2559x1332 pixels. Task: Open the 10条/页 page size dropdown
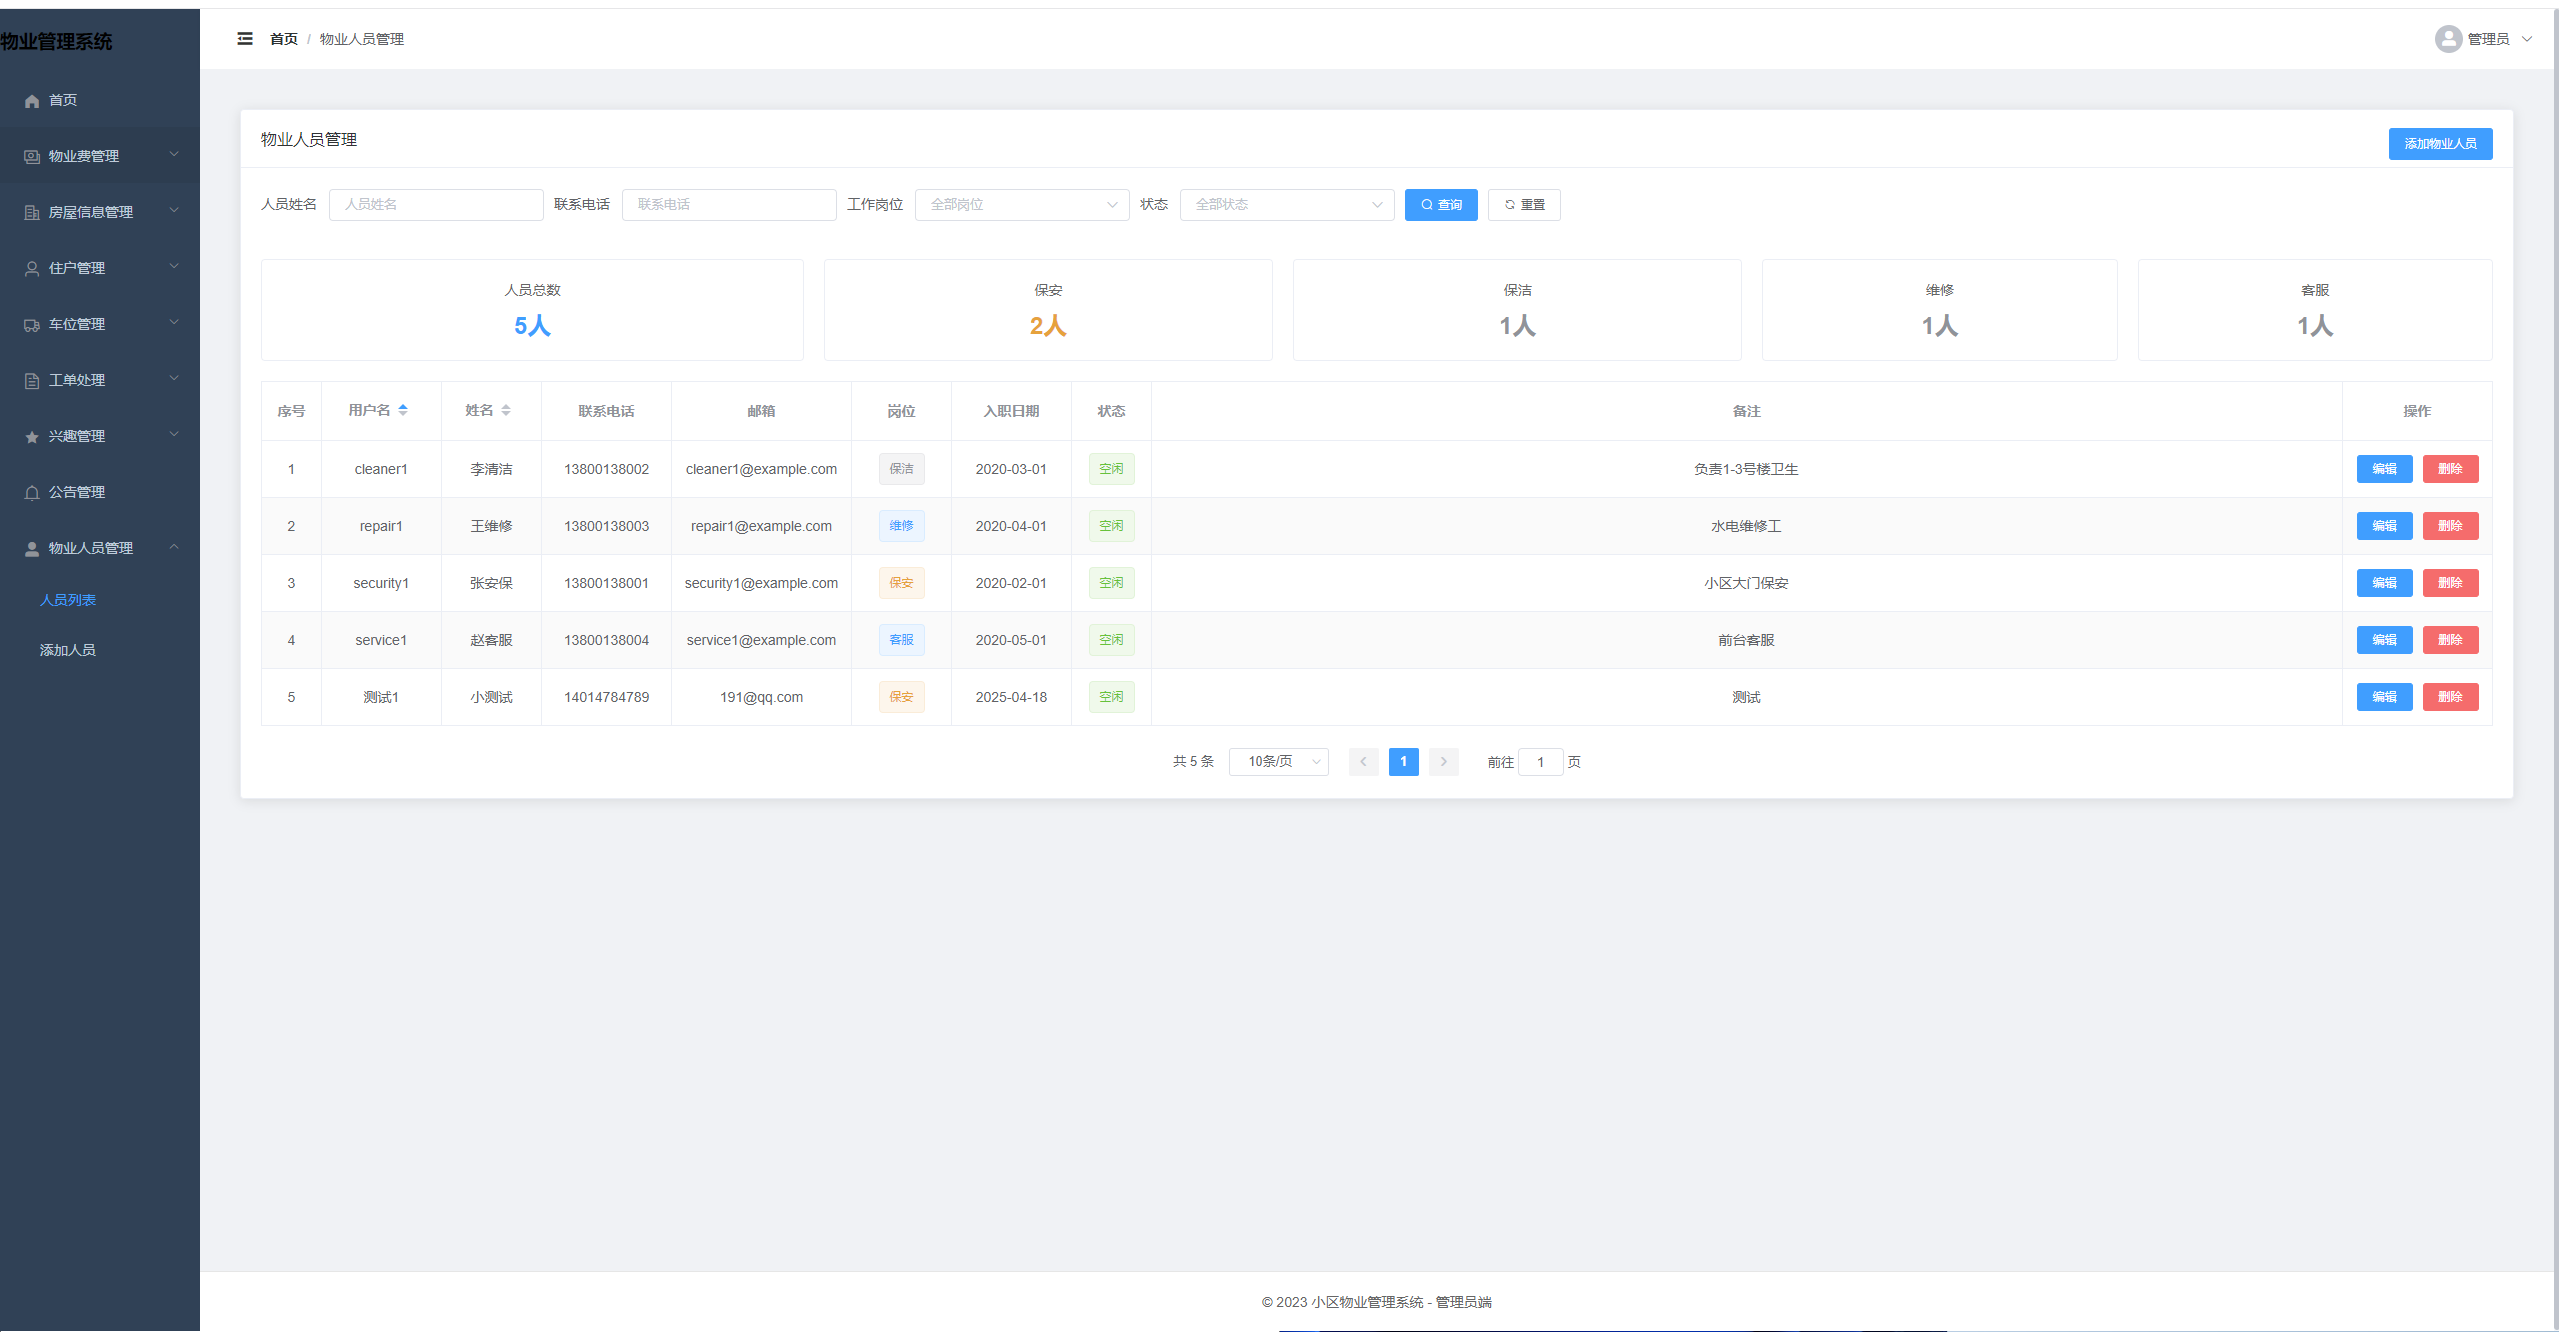click(1278, 762)
